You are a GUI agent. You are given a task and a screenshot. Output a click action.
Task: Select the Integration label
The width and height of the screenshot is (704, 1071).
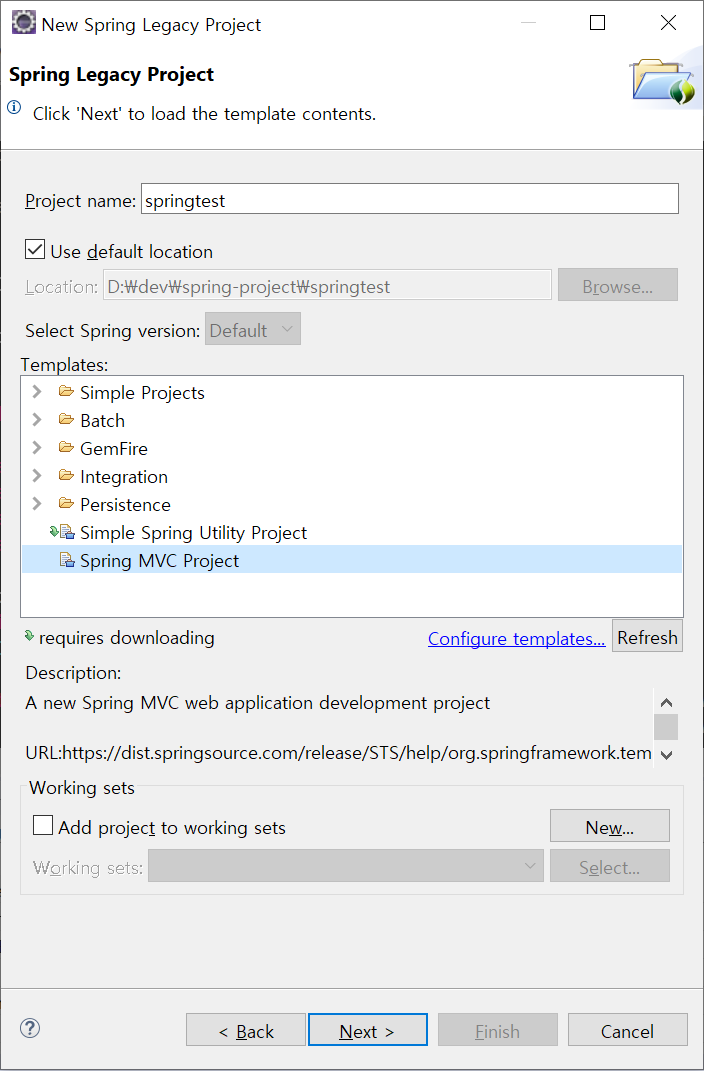click(124, 476)
